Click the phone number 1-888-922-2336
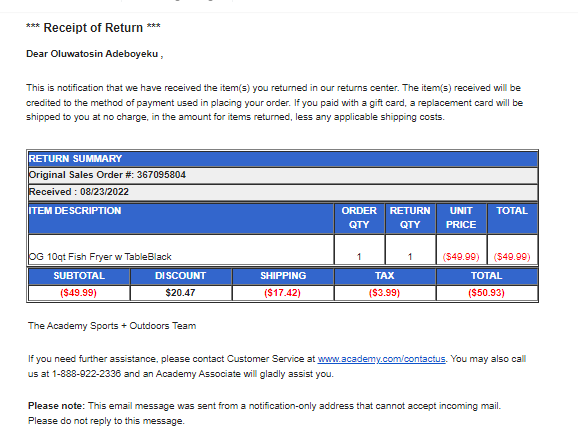578x433 pixels. pyautogui.click(x=87, y=374)
